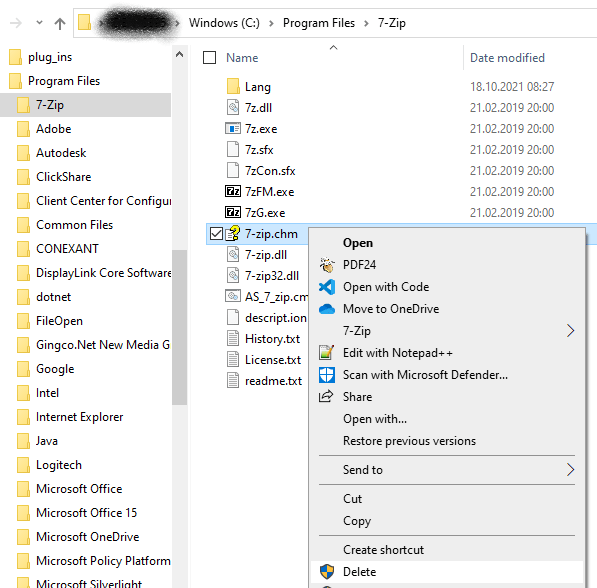Click the 7-zip32.dll file icon
Viewport: 597px width, 588px height.
233,275
